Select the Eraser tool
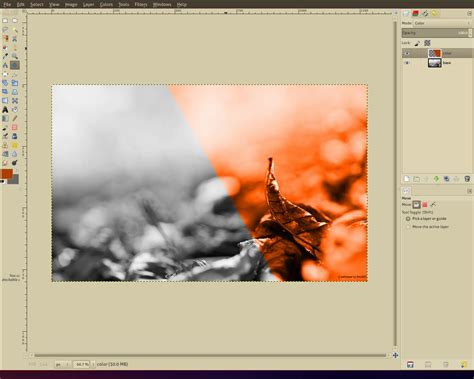The image size is (474, 379). click(x=15, y=127)
